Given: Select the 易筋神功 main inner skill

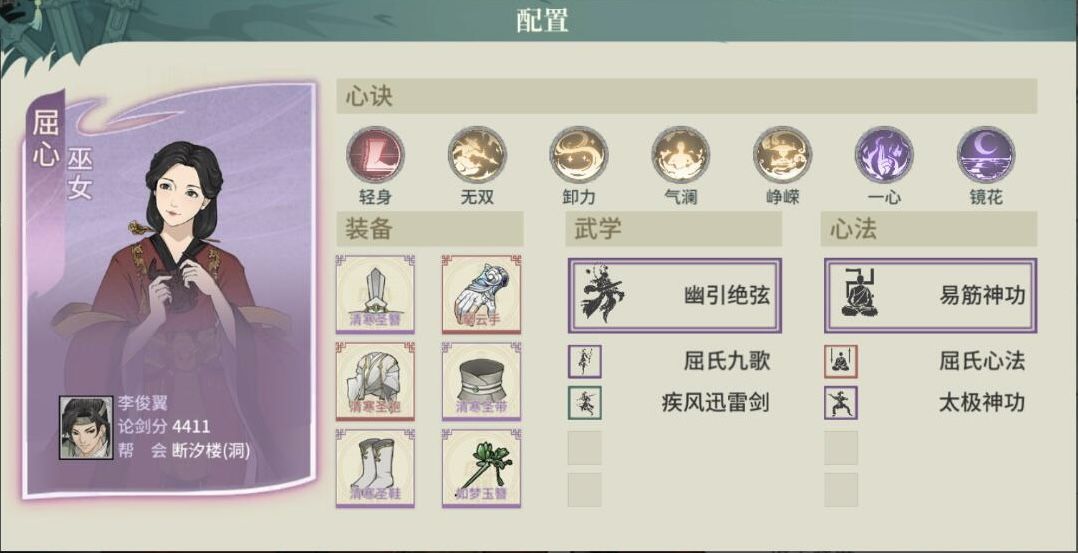Looking at the screenshot, I should tap(930, 296).
